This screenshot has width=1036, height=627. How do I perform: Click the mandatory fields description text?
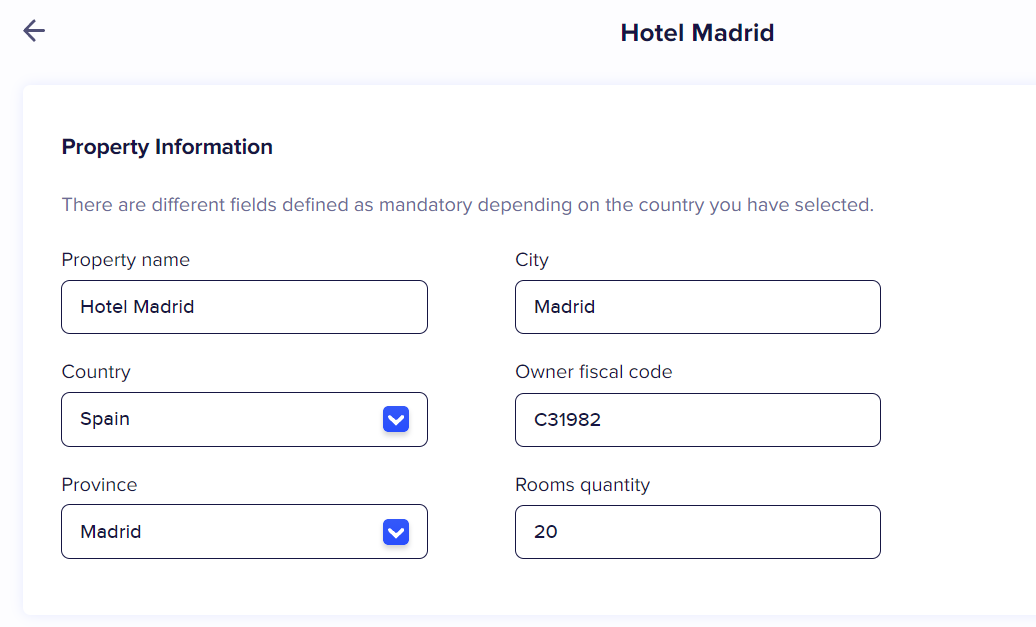(x=467, y=205)
